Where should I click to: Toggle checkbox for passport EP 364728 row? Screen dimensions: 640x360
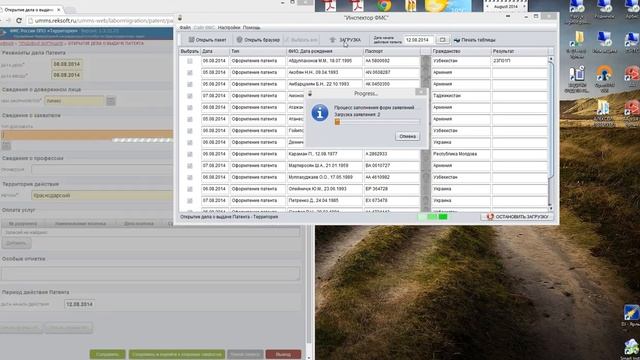click(190, 189)
